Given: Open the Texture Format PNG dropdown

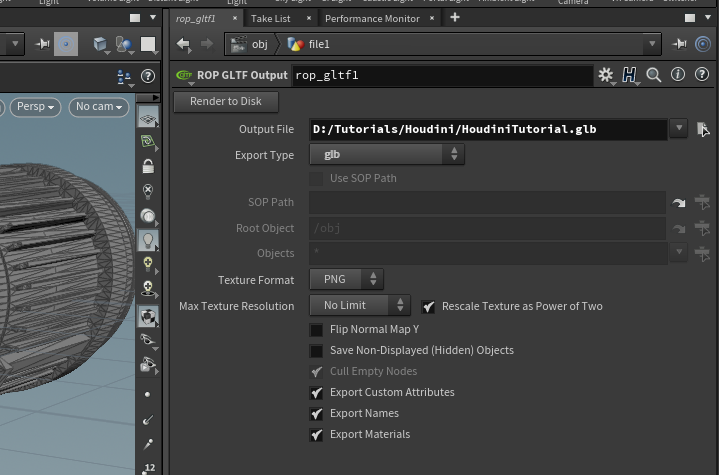Looking at the screenshot, I should [346, 280].
